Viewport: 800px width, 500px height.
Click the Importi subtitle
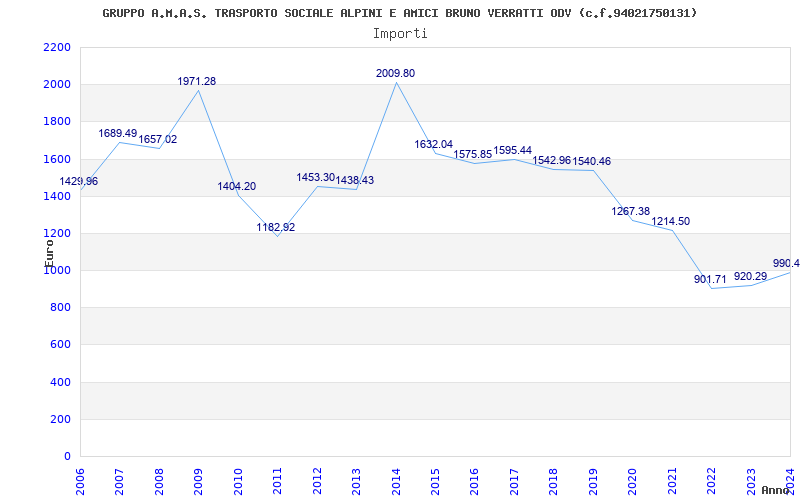pyautogui.click(x=400, y=34)
